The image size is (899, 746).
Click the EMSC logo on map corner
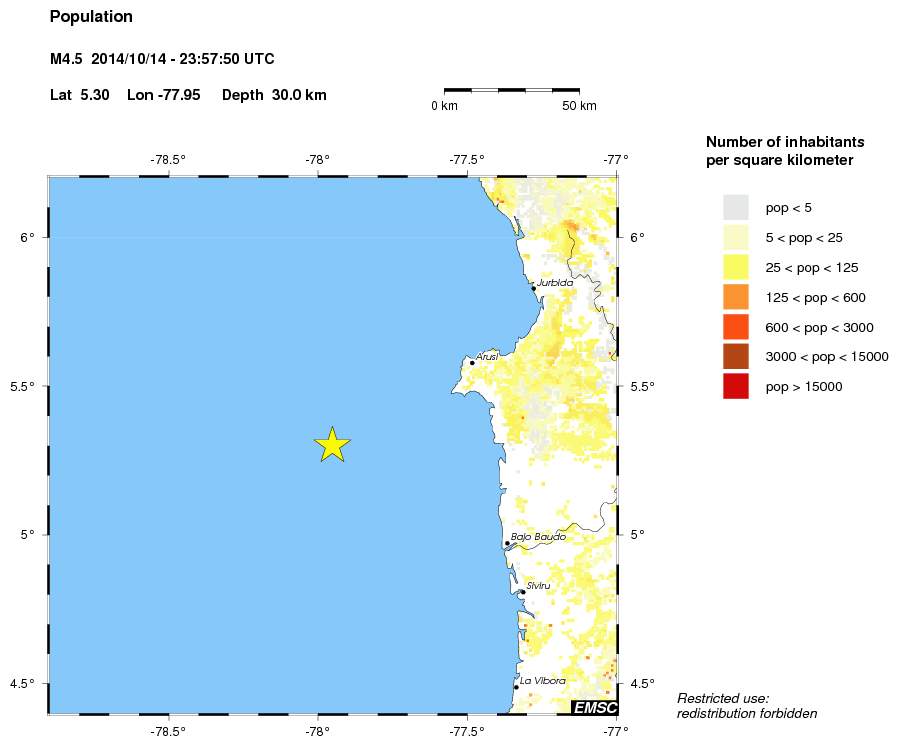594,708
